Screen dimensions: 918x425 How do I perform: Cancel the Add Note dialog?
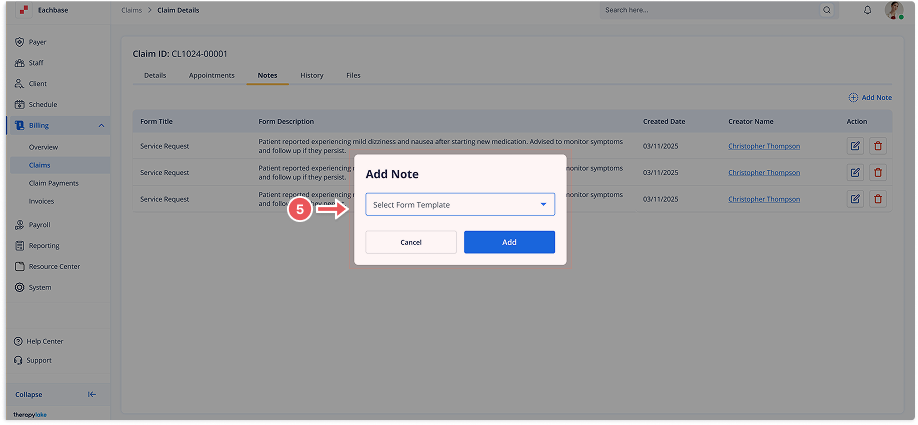(411, 242)
